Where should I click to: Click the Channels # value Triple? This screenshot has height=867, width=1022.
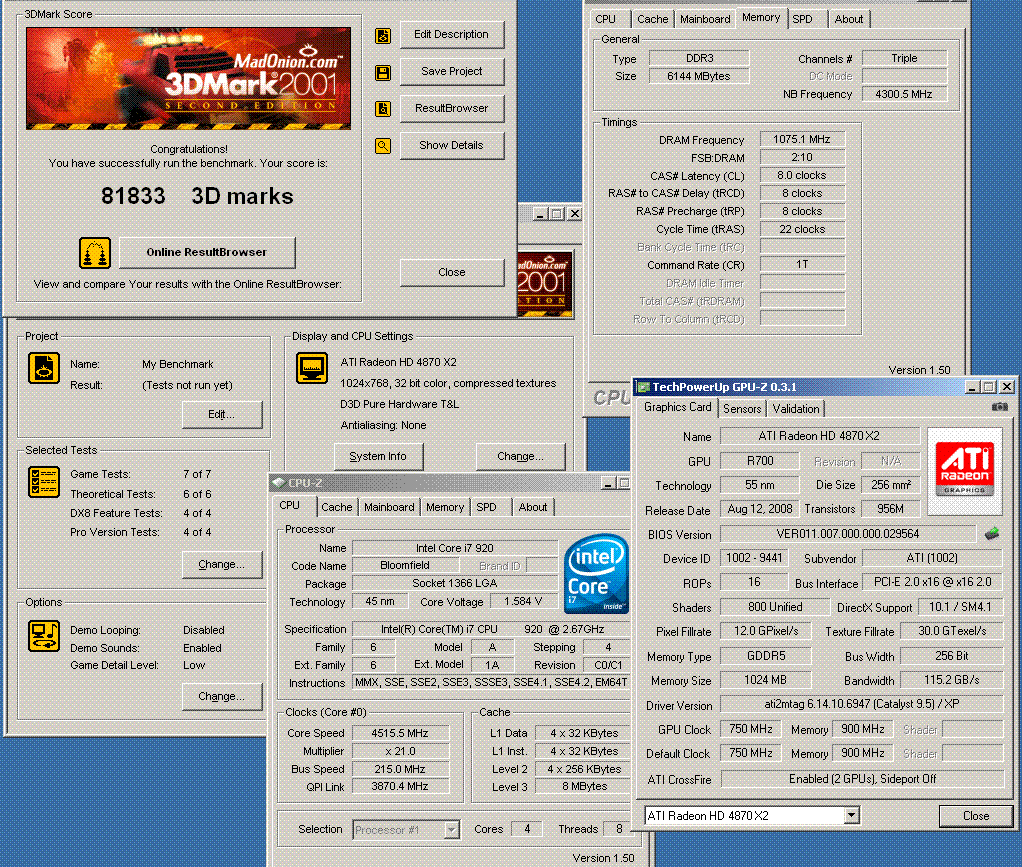tap(904, 58)
